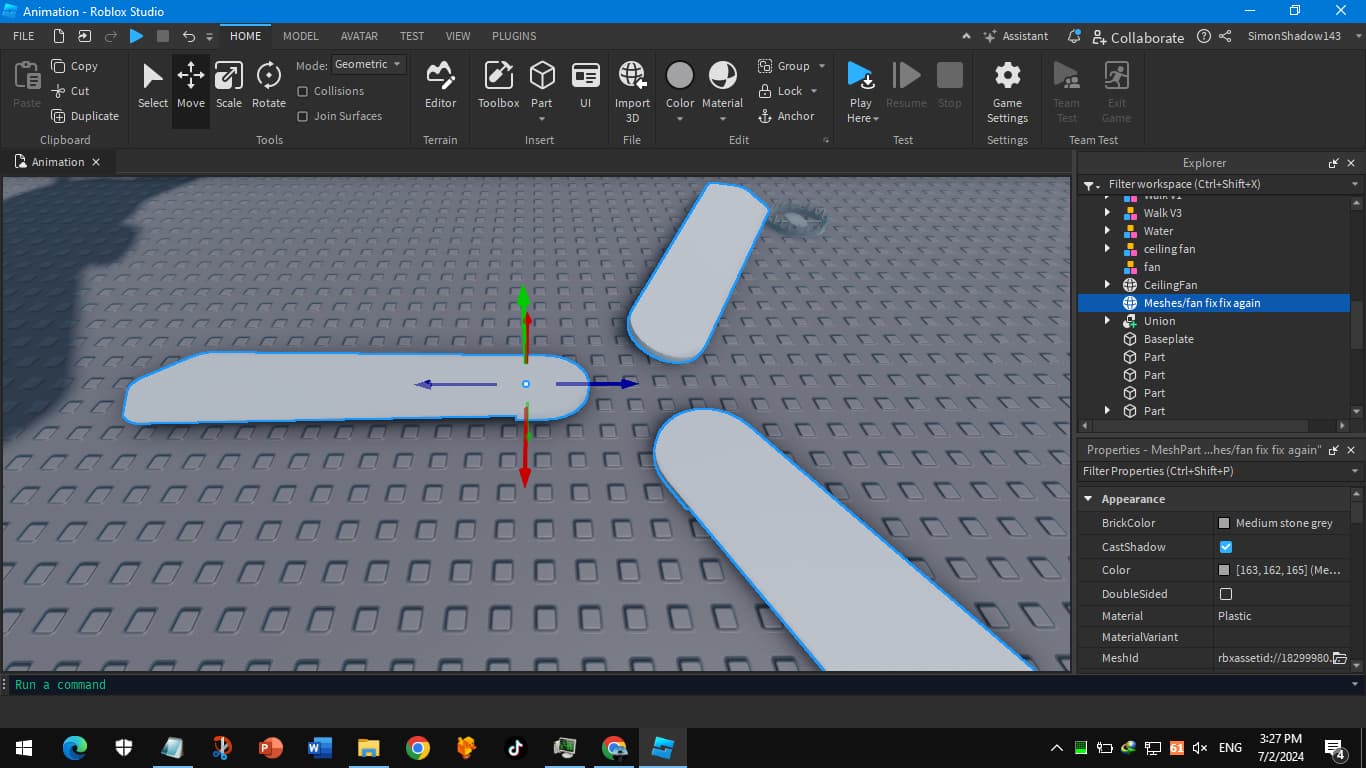
Task: Click the Copy button
Action: click(x=74, y=66)
